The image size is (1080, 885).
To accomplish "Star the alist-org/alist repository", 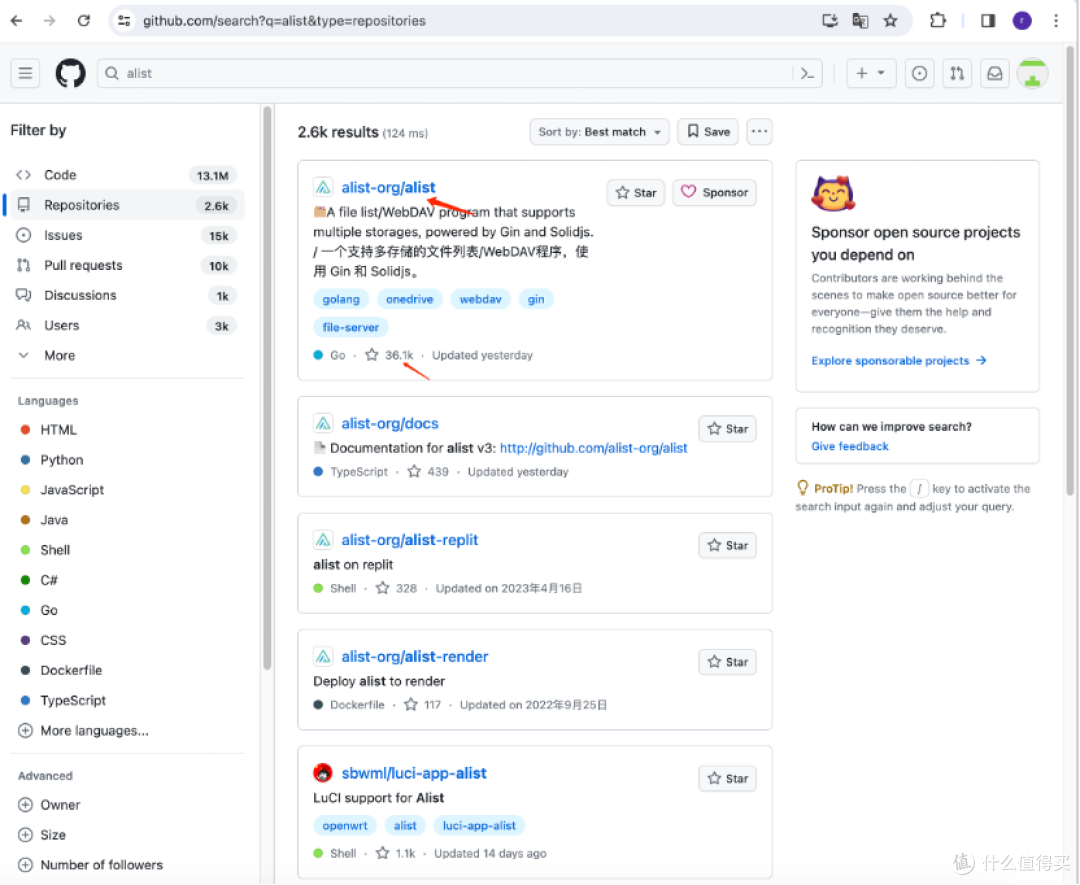I will (x=636, y=192).
